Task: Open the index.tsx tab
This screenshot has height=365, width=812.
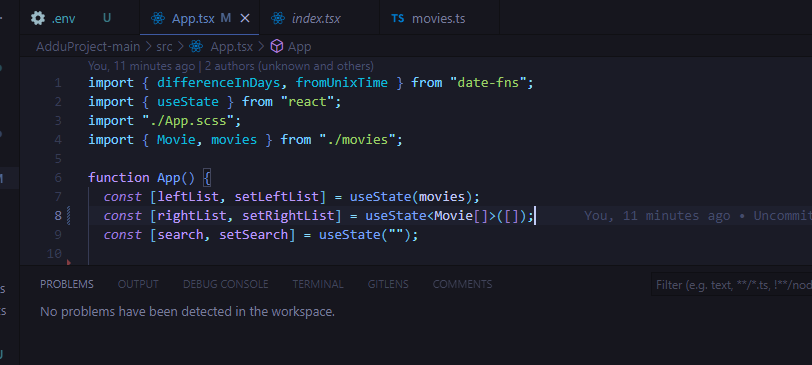Action: click(x=320, y=18)
